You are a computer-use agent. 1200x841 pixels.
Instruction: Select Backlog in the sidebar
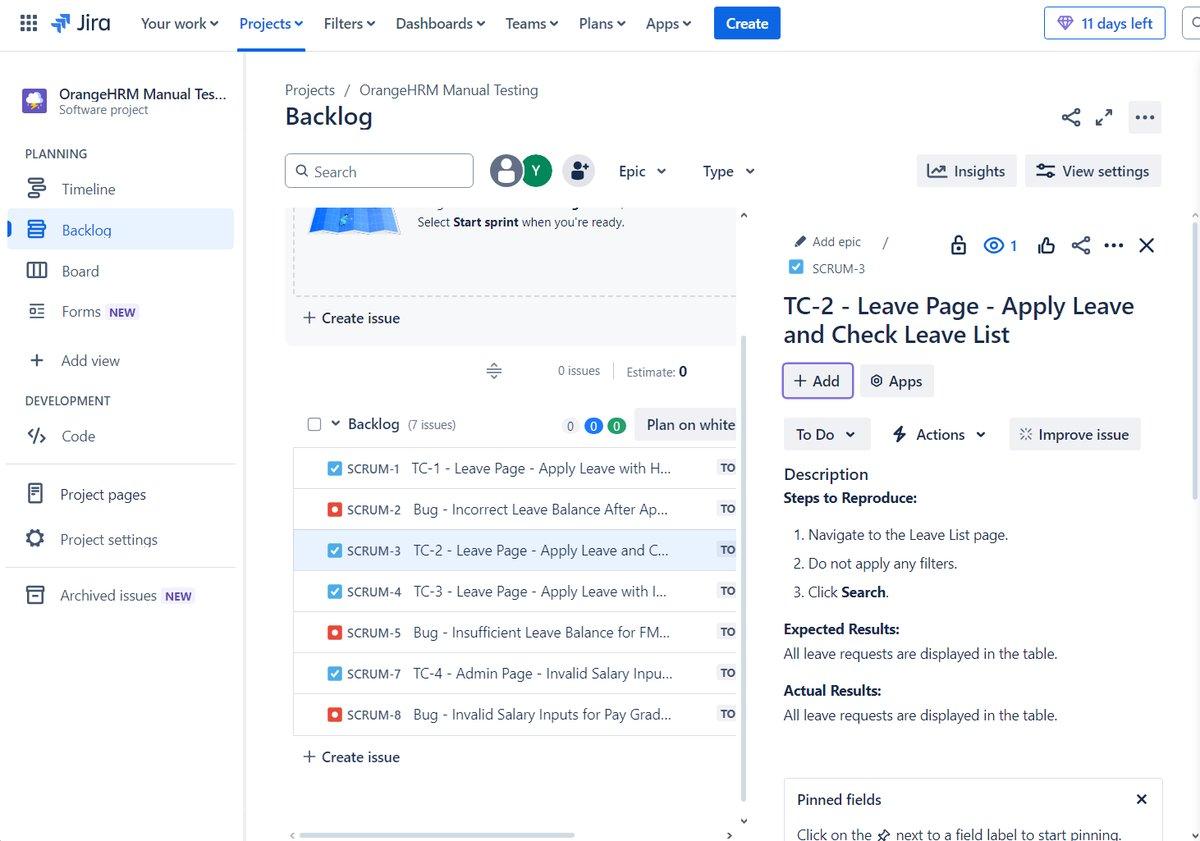coord(120,230)
